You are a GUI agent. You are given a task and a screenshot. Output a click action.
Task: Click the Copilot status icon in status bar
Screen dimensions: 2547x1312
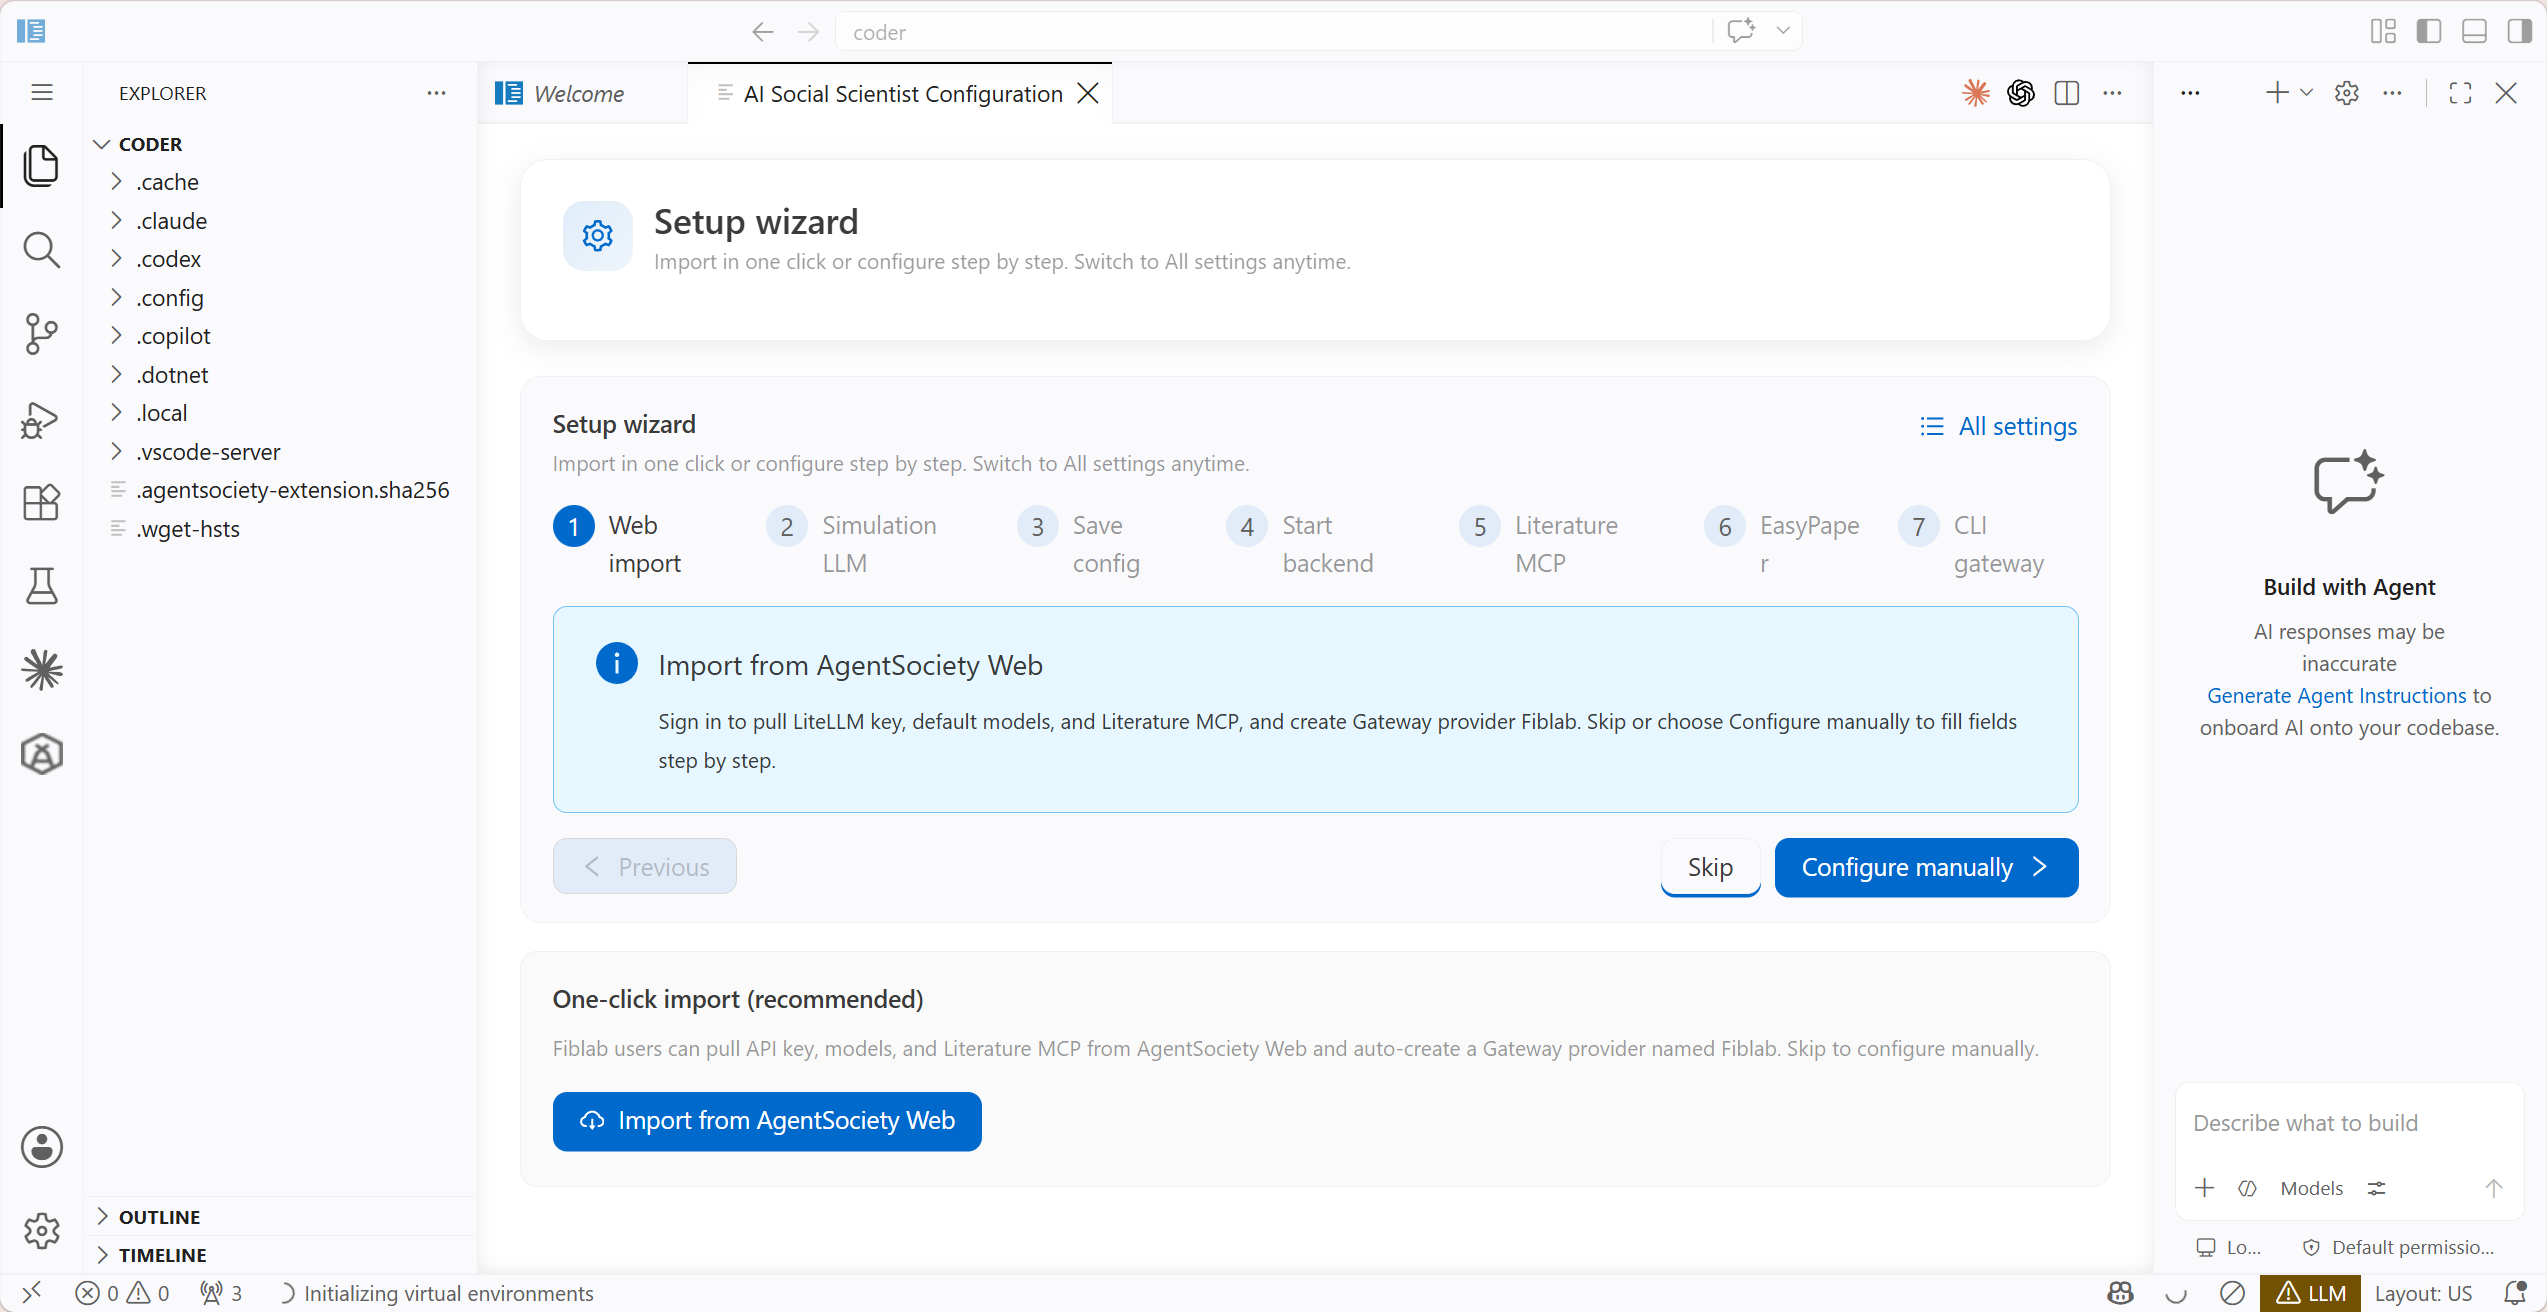click(x=2120, y=1293)
